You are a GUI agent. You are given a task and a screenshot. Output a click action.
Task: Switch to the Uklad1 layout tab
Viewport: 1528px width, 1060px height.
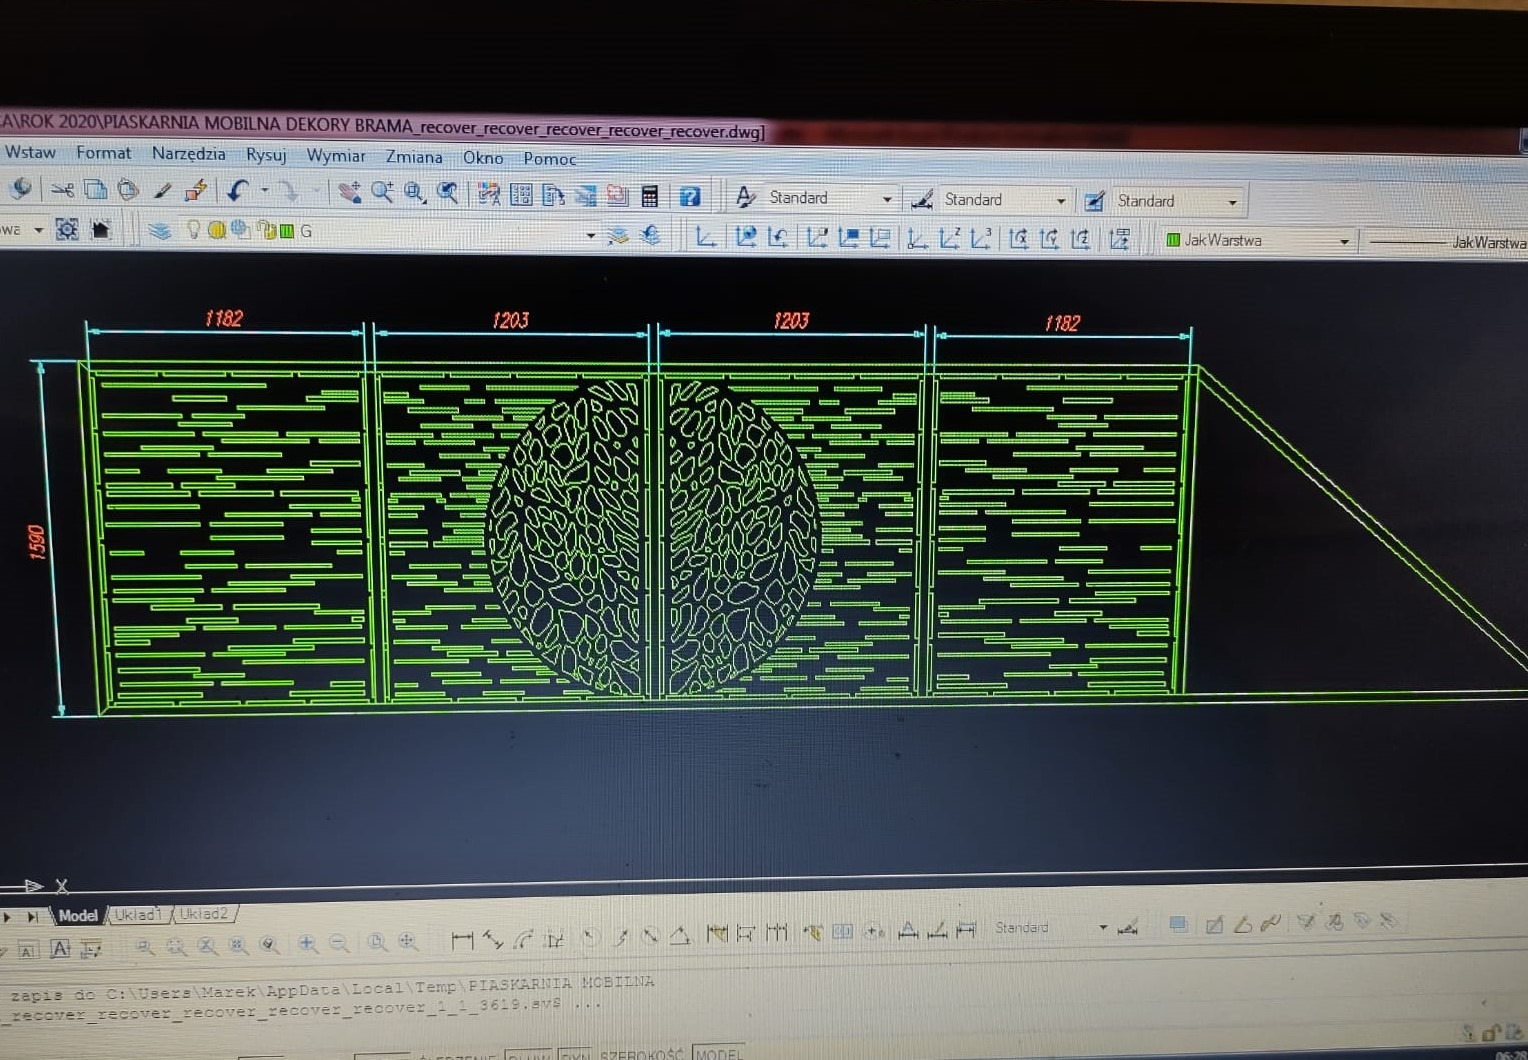coord(138,914)
